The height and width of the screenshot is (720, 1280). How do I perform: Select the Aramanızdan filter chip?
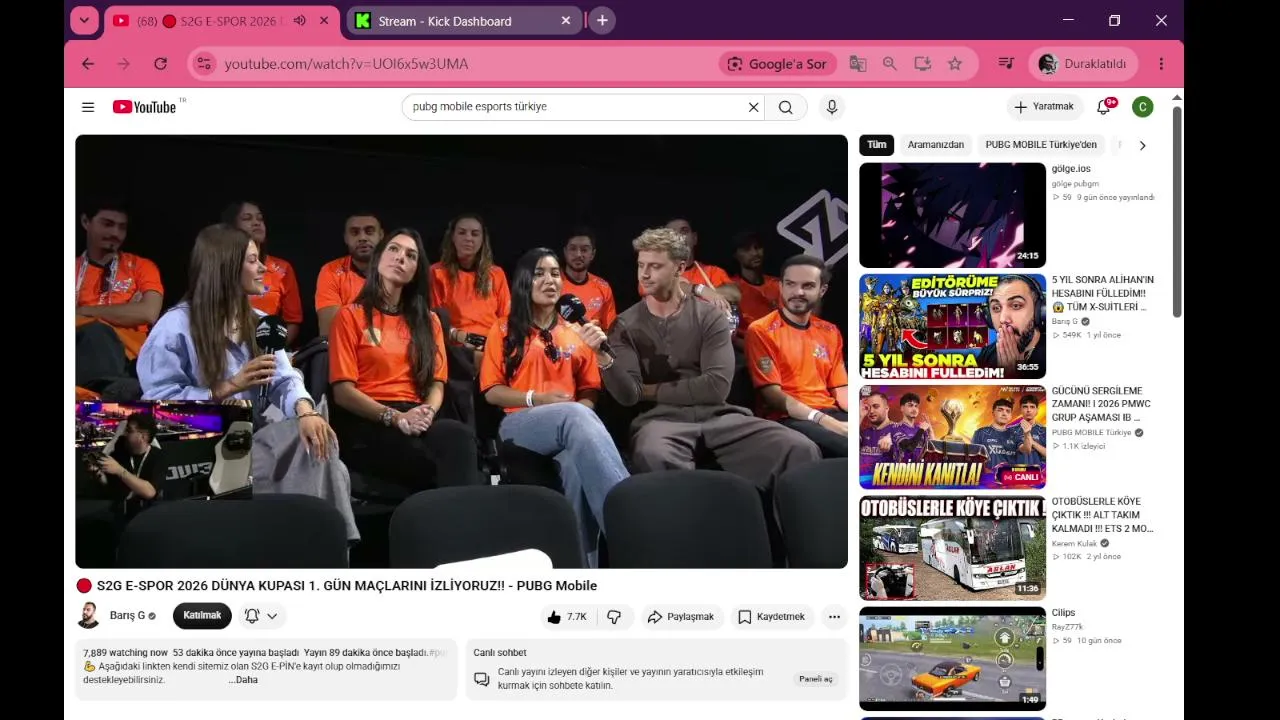tap(936, 145)
